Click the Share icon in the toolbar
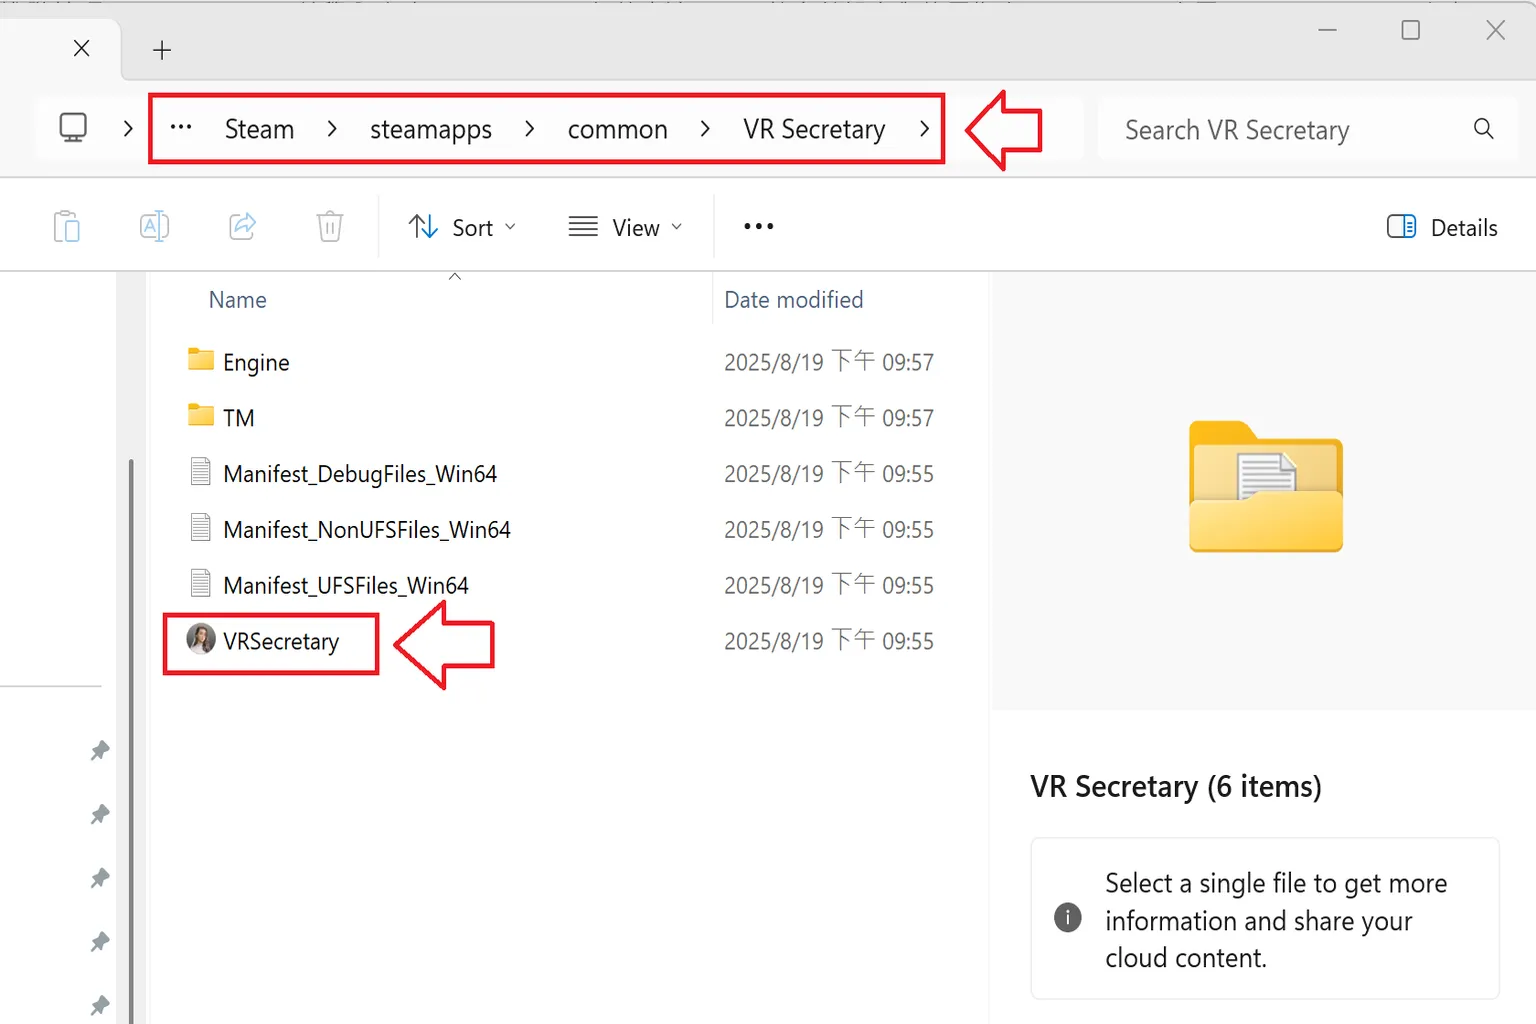 pos(242,227)
